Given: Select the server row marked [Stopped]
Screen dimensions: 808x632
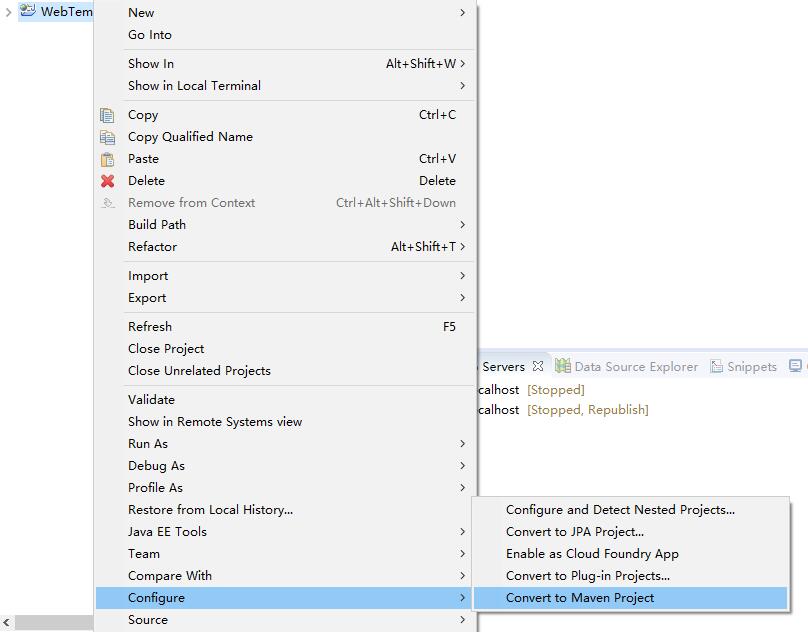Looking at the screenshot, I should (531, 390).
